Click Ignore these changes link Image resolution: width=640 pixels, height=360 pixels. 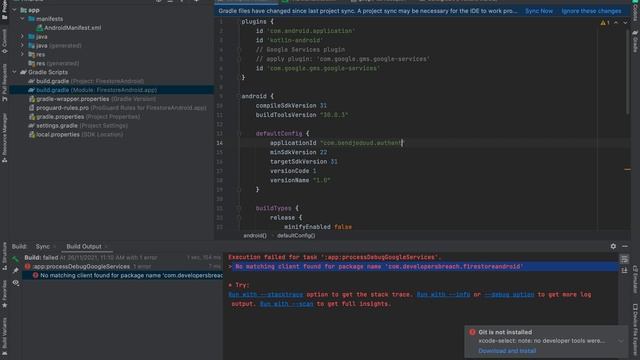pyautogui.click(x=591, y=11)
